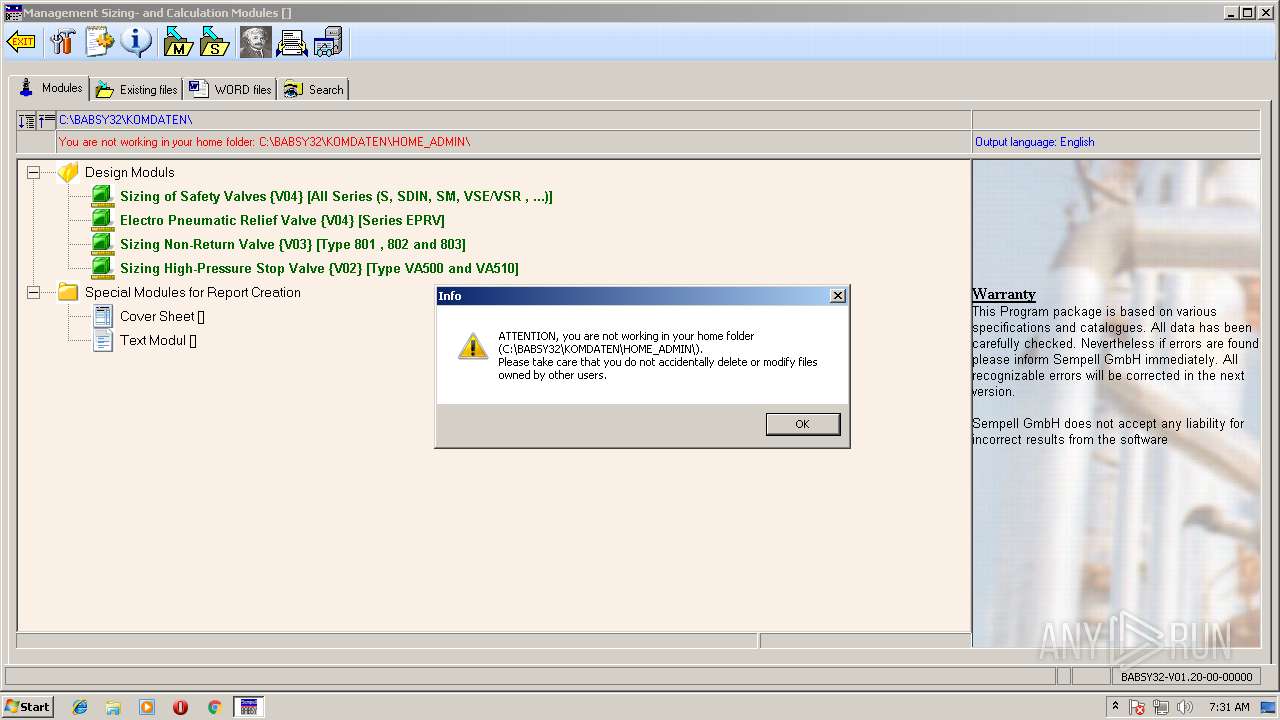Collapse the Special Modules for Report Creation node
The height and width of the screenshot is (720, 1280).
click(33, 292)
